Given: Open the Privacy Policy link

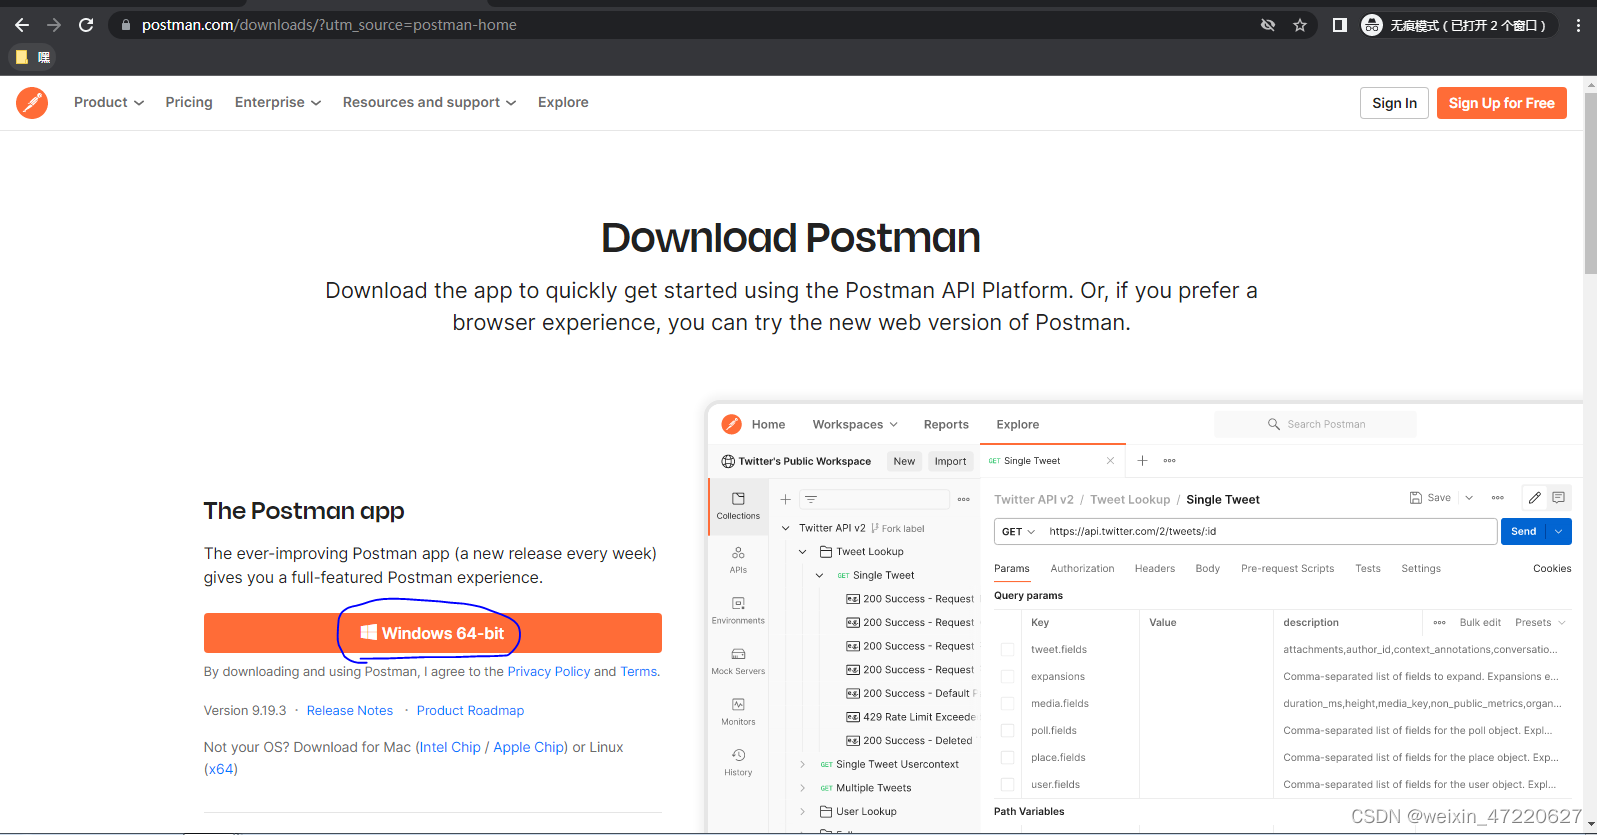Looking at the screenshot, I should 549,671.
